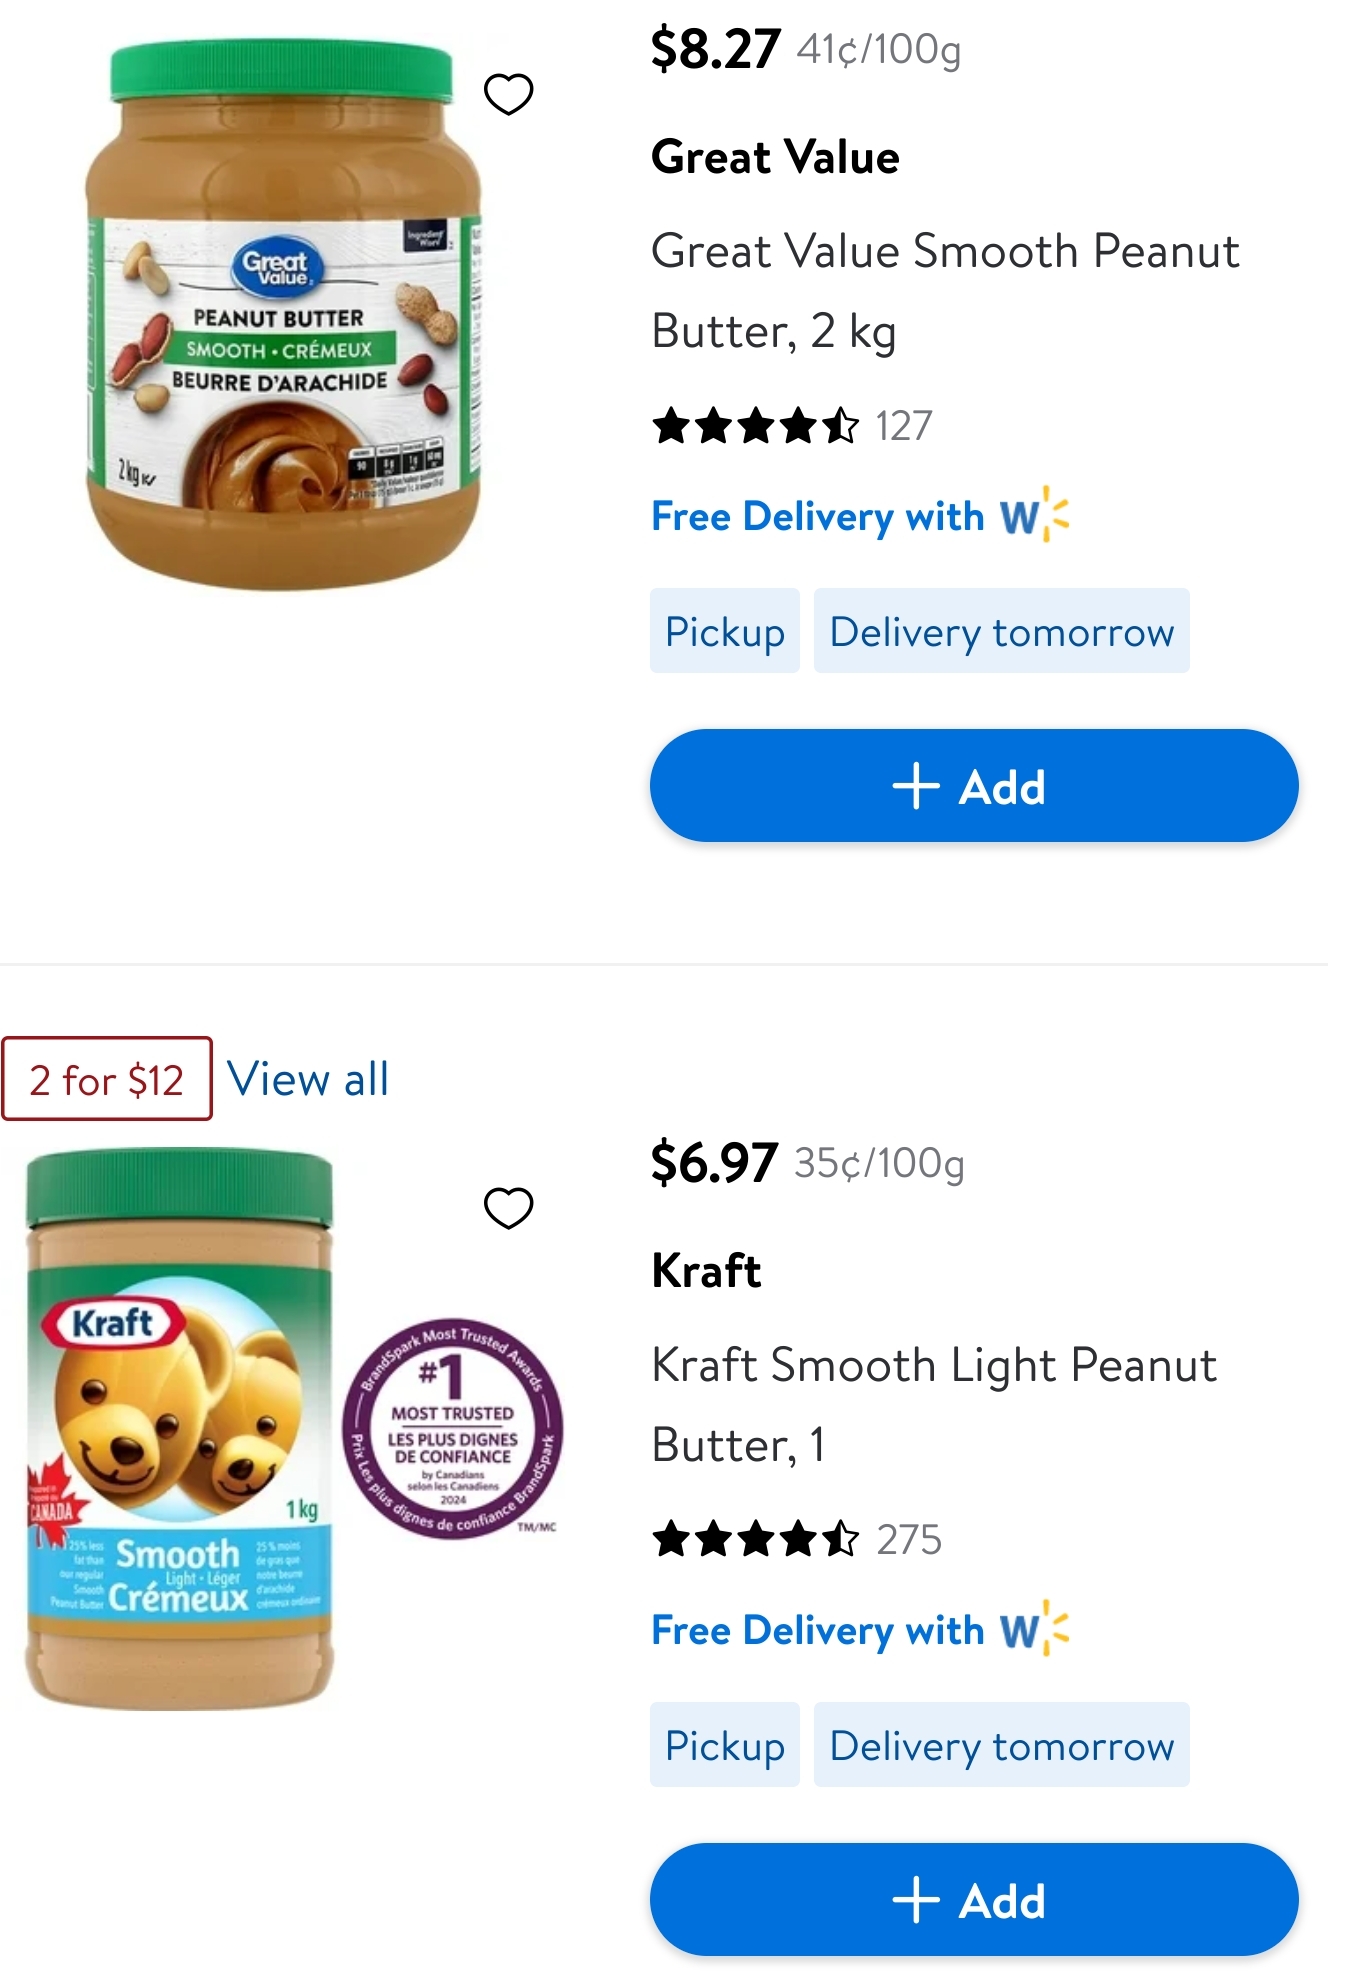The width and height of the screenshot is (1370, 1986).
Task: Click the 2 for $12 deal badge
Action: pyautogui.click(x=107, y=1079)
